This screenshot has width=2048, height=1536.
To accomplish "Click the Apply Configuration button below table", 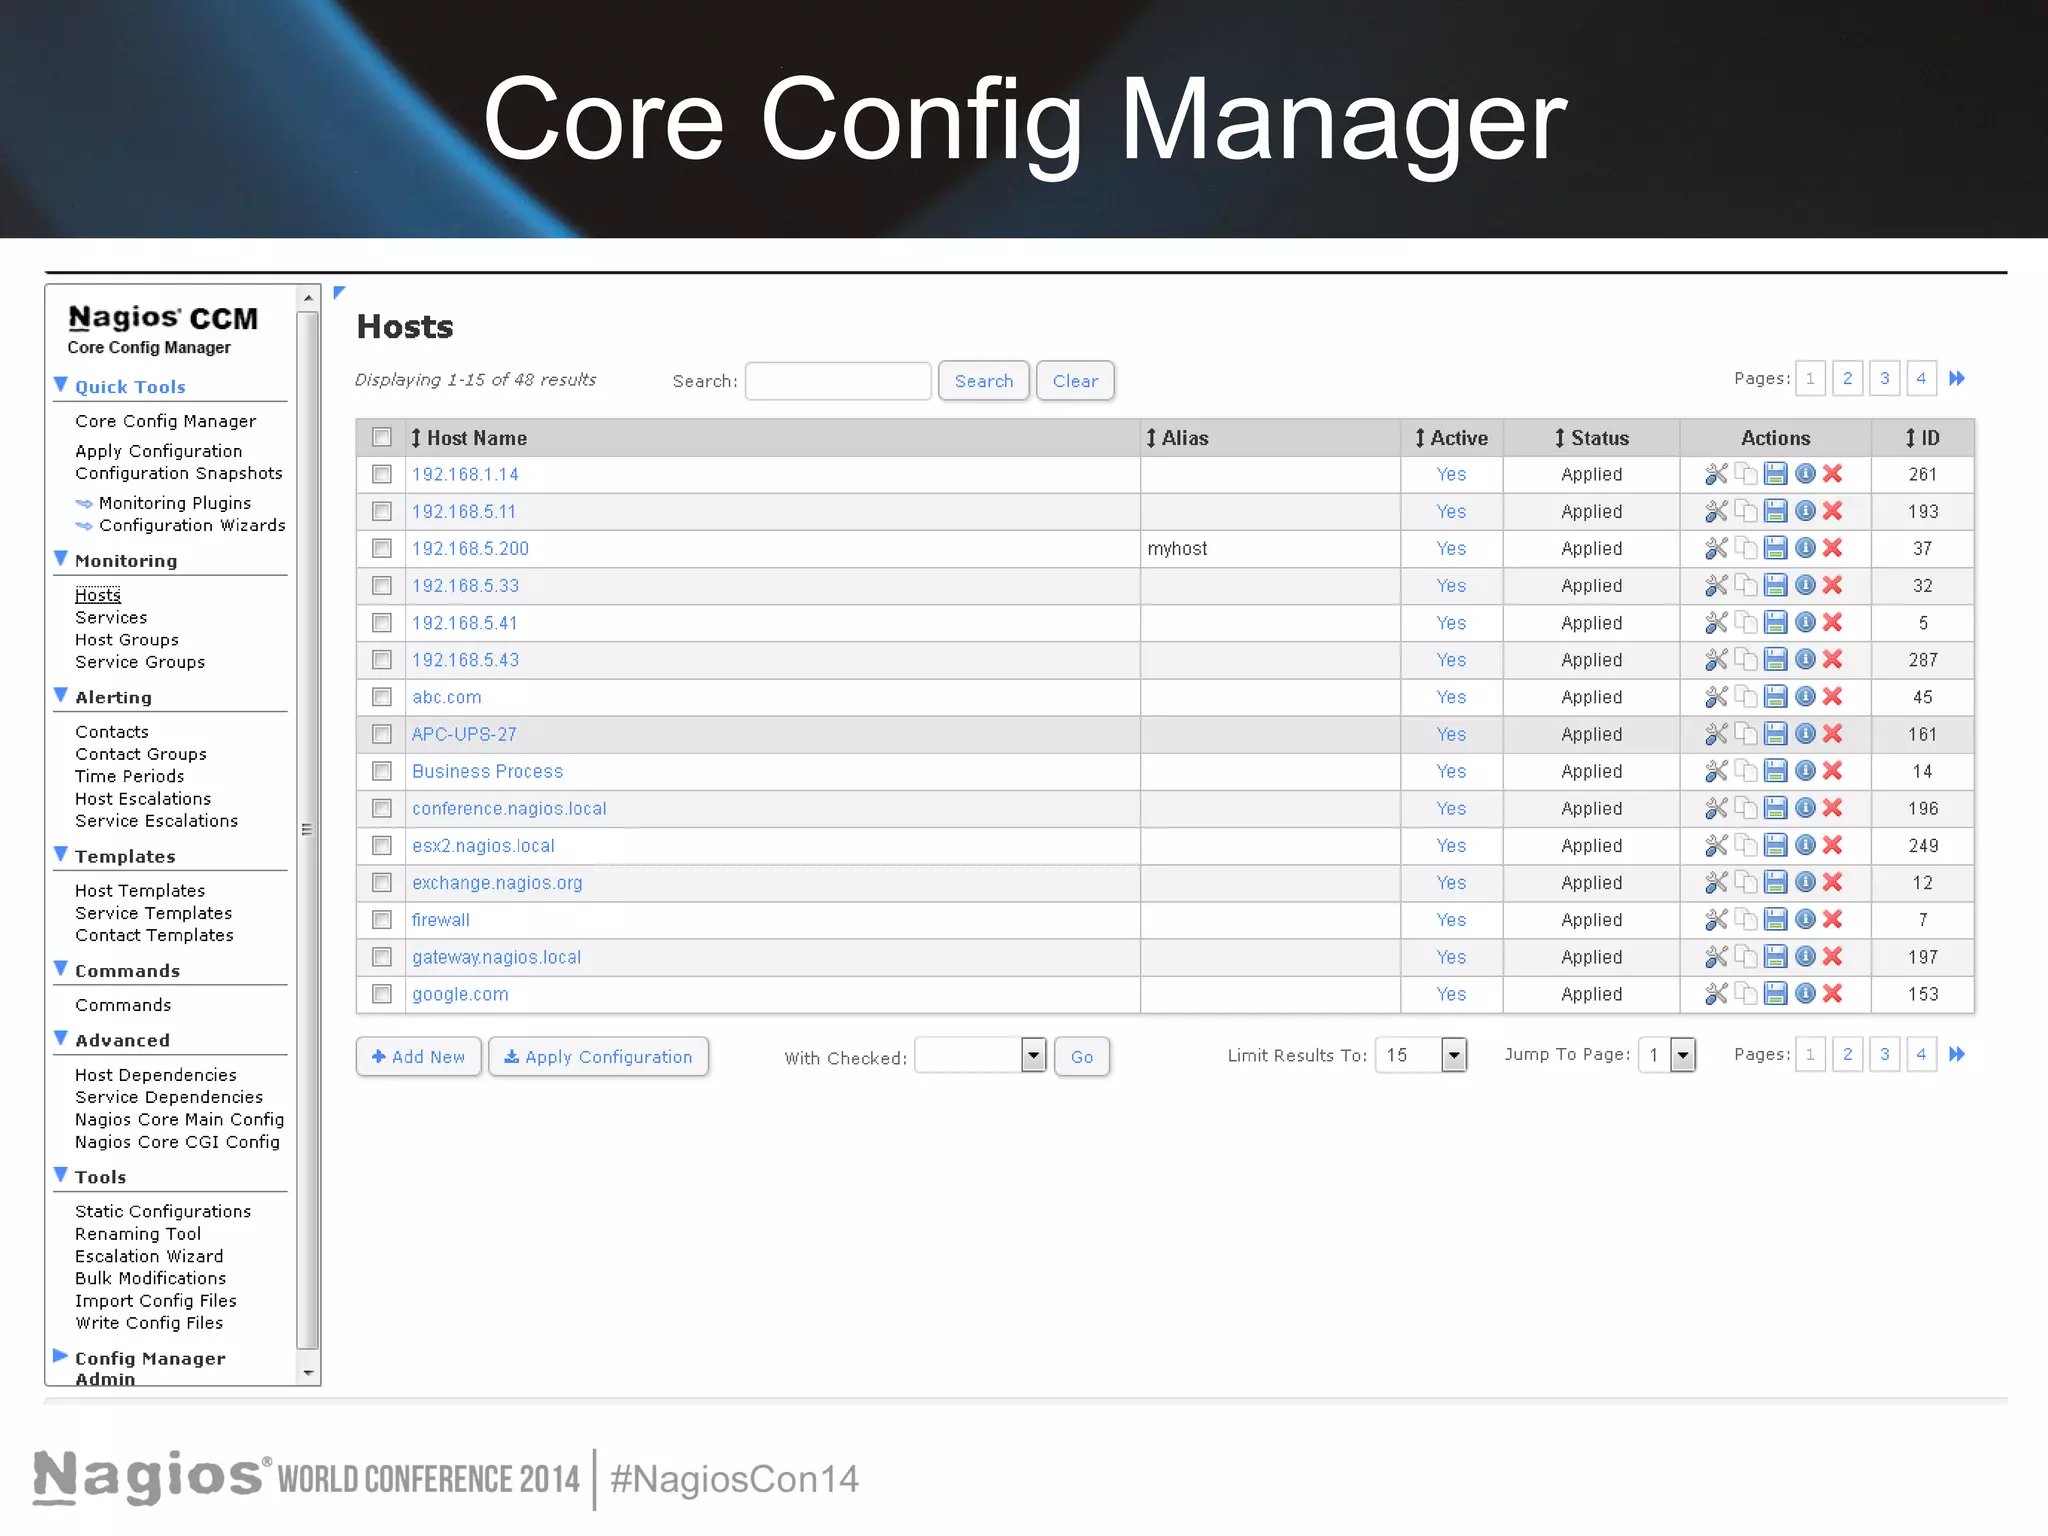I will pos(598,1057).
